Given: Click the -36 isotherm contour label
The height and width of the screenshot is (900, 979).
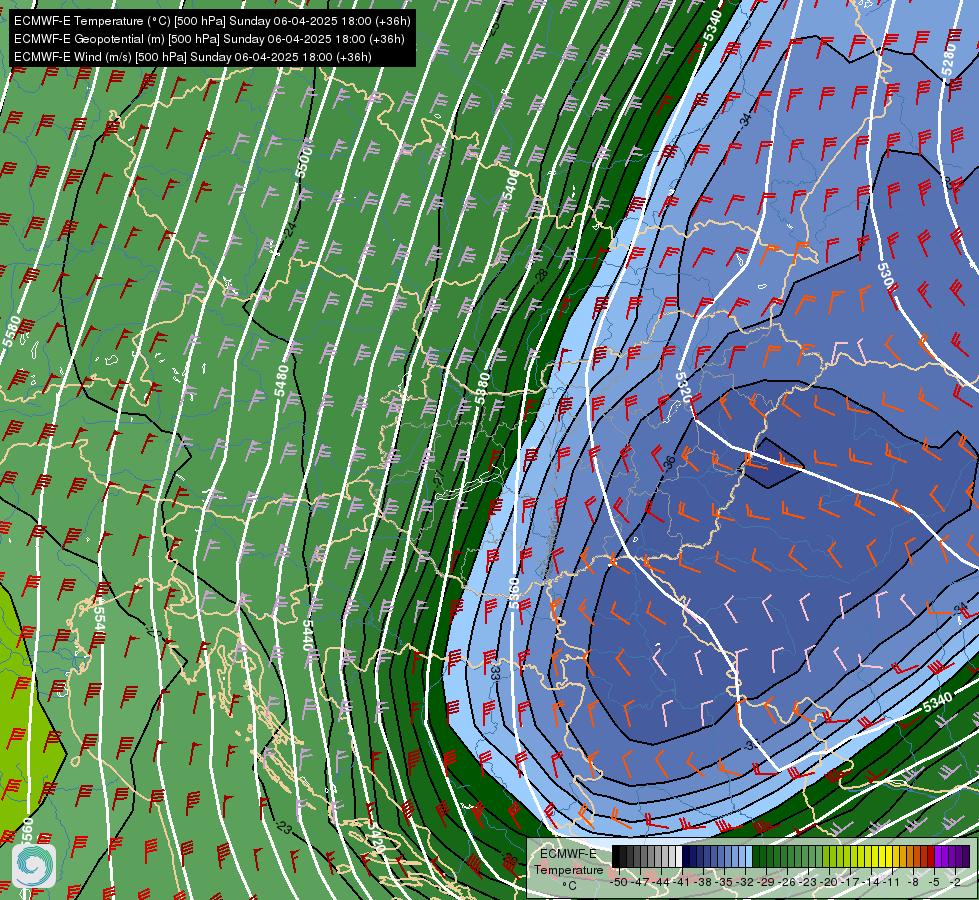Looking at the screenshot, I should (669, 463).
